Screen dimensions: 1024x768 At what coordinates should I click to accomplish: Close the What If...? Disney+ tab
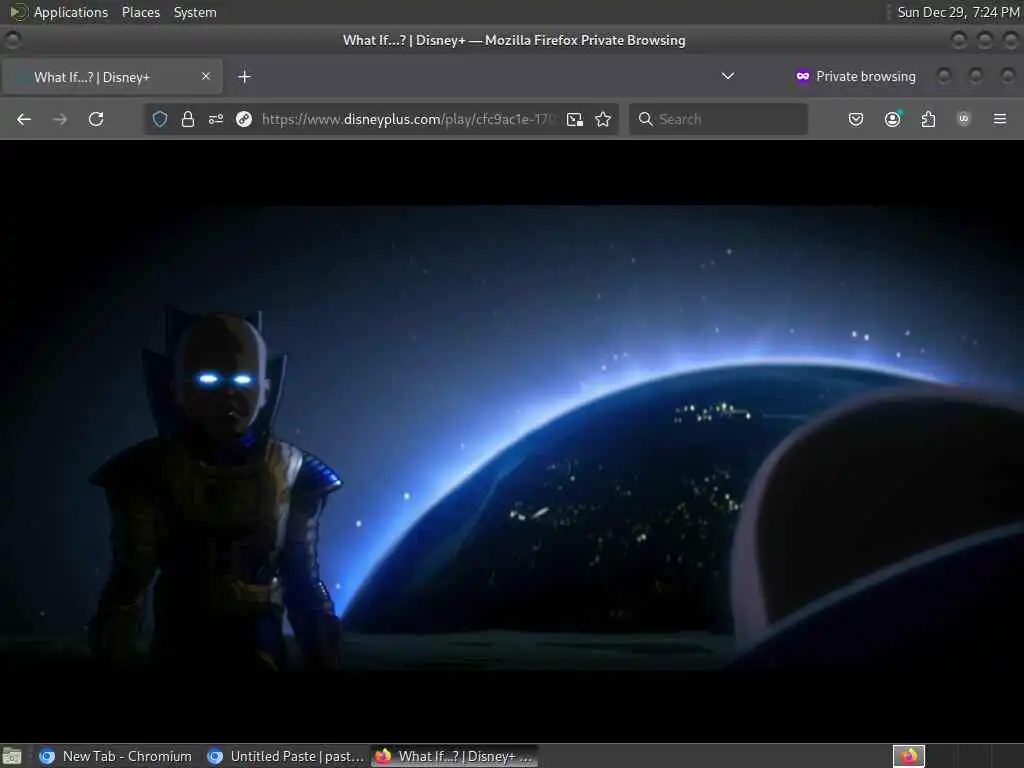click(206, 76)
